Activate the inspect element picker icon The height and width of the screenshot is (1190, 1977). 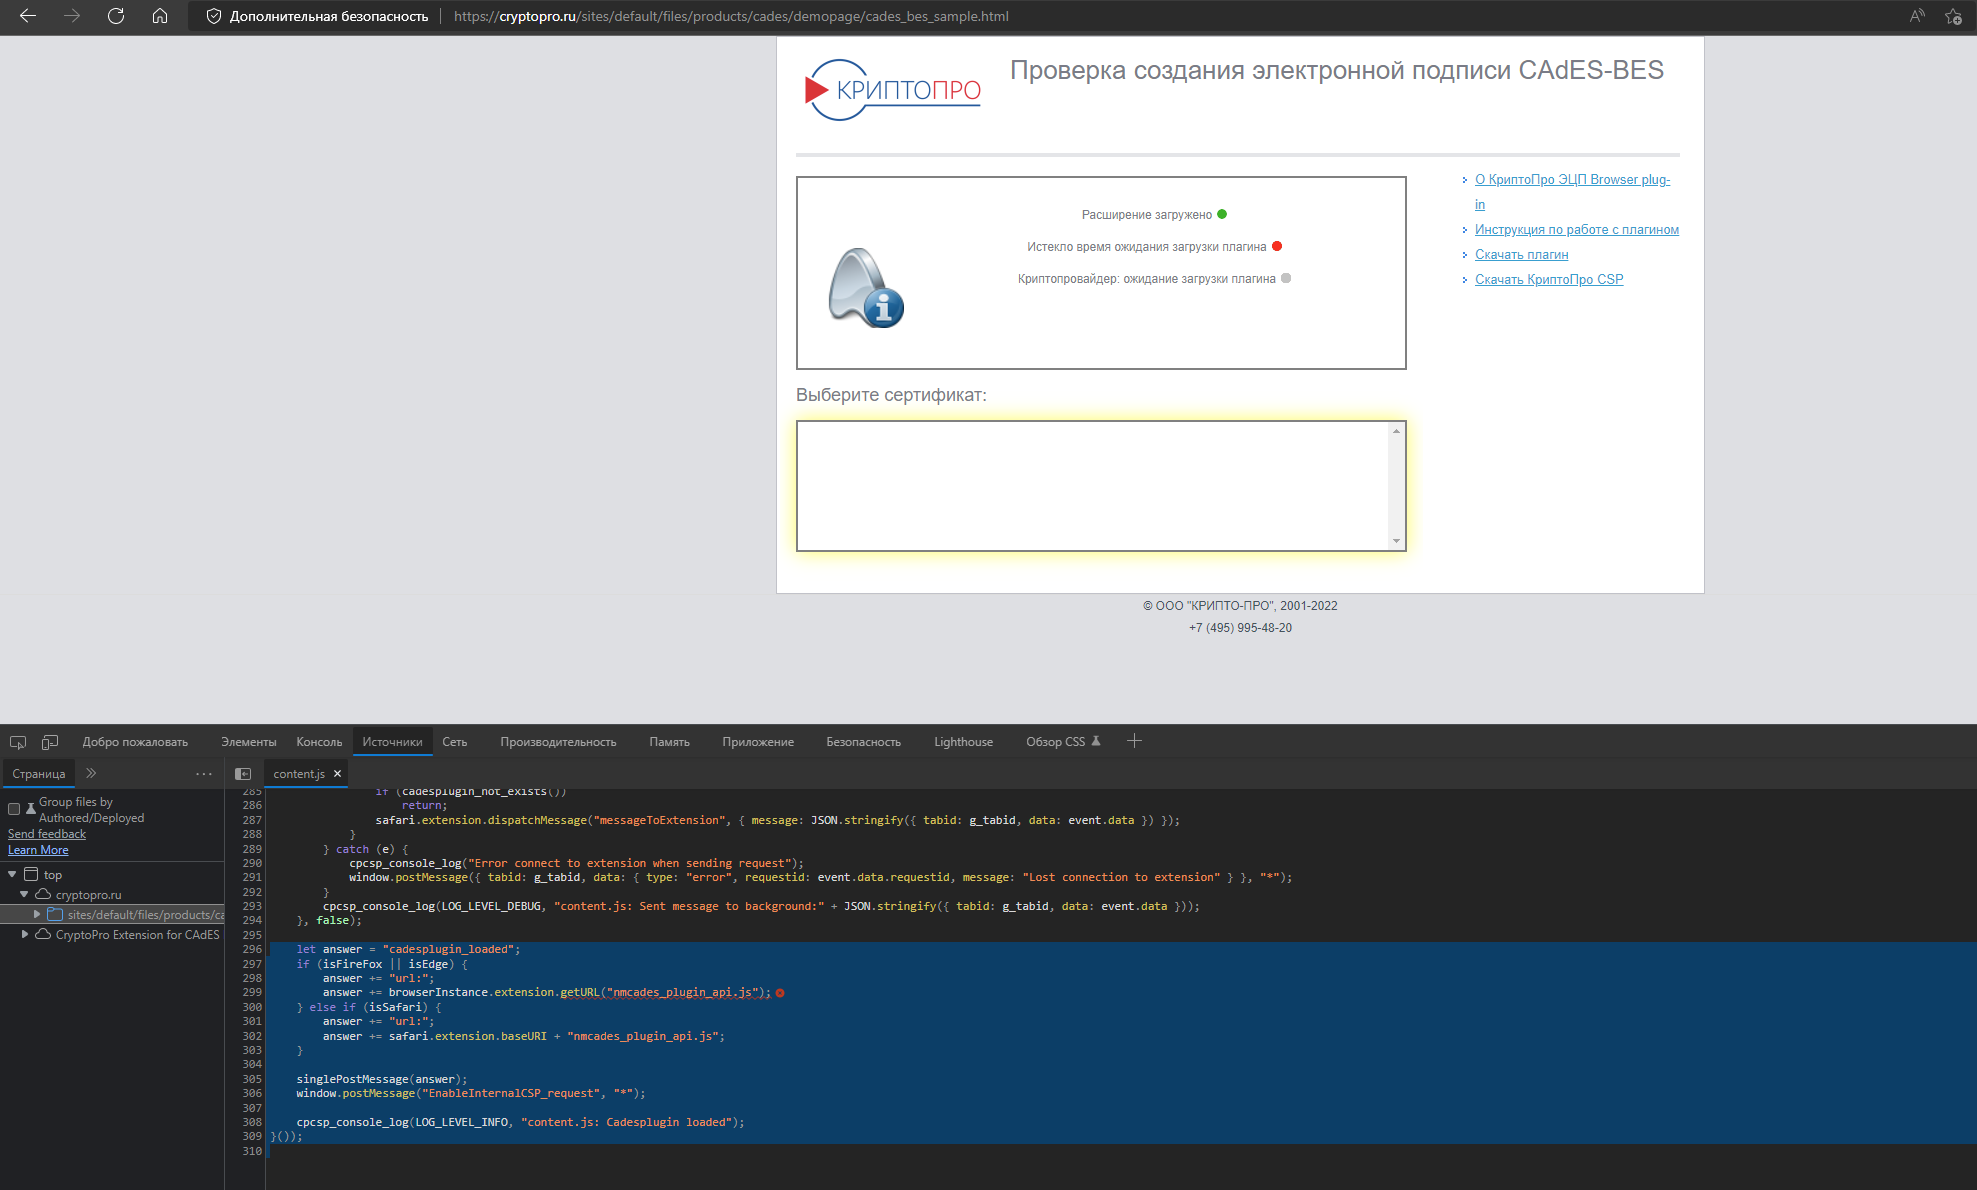coord(18,742)
